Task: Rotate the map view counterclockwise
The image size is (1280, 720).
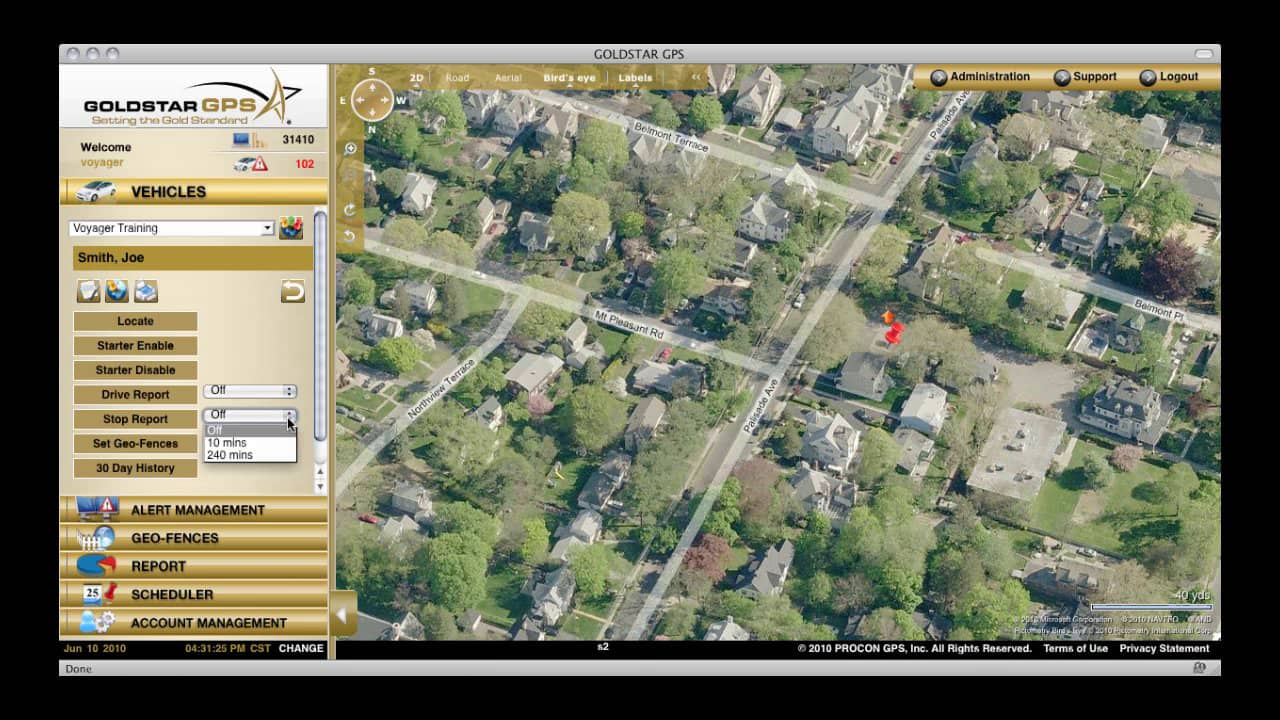Action: click(351, 236)
